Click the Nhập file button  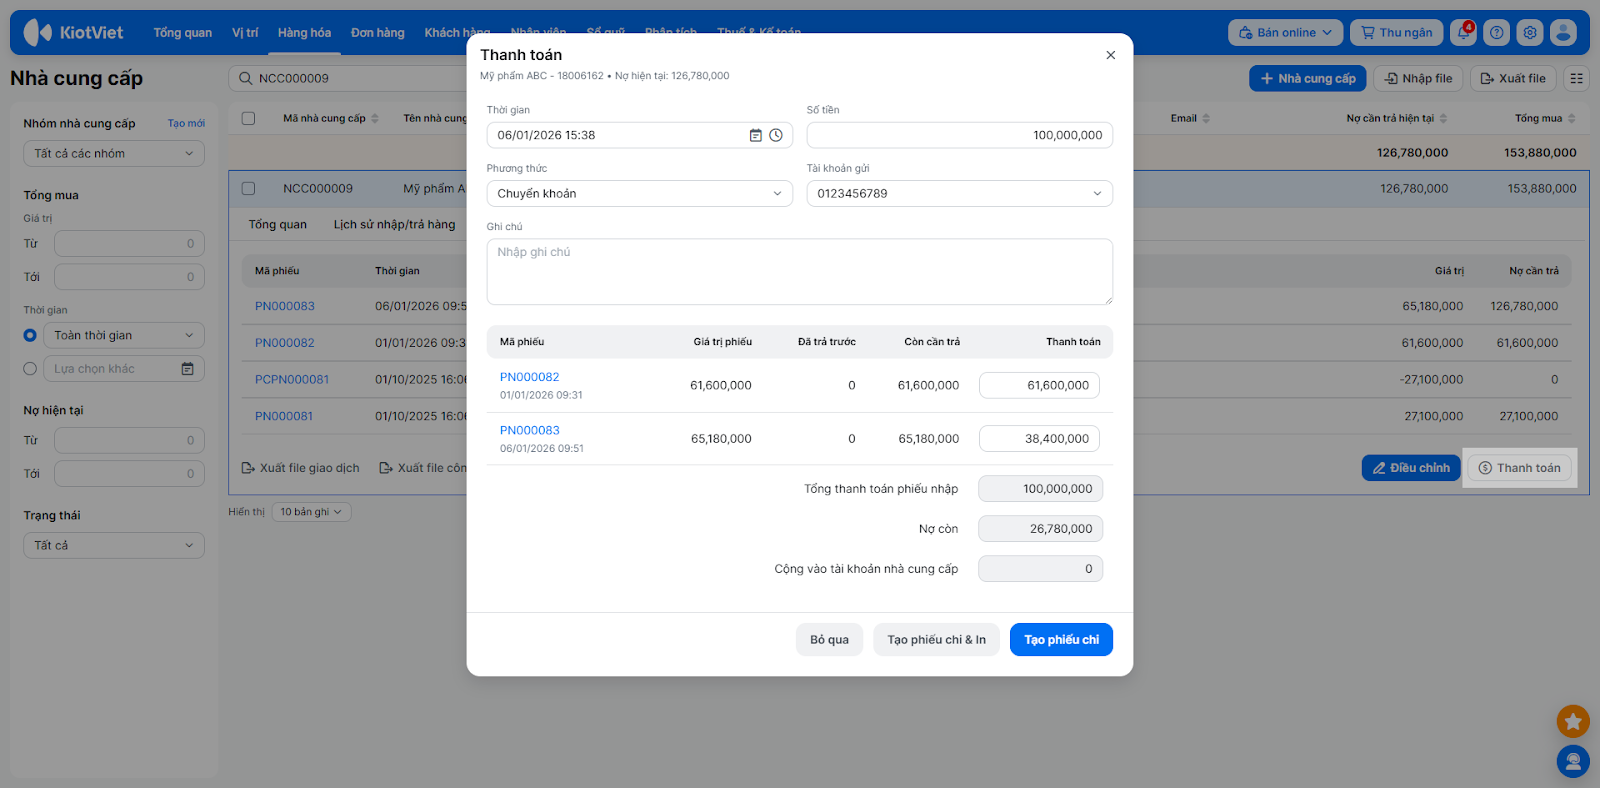tap(1418, 78)
